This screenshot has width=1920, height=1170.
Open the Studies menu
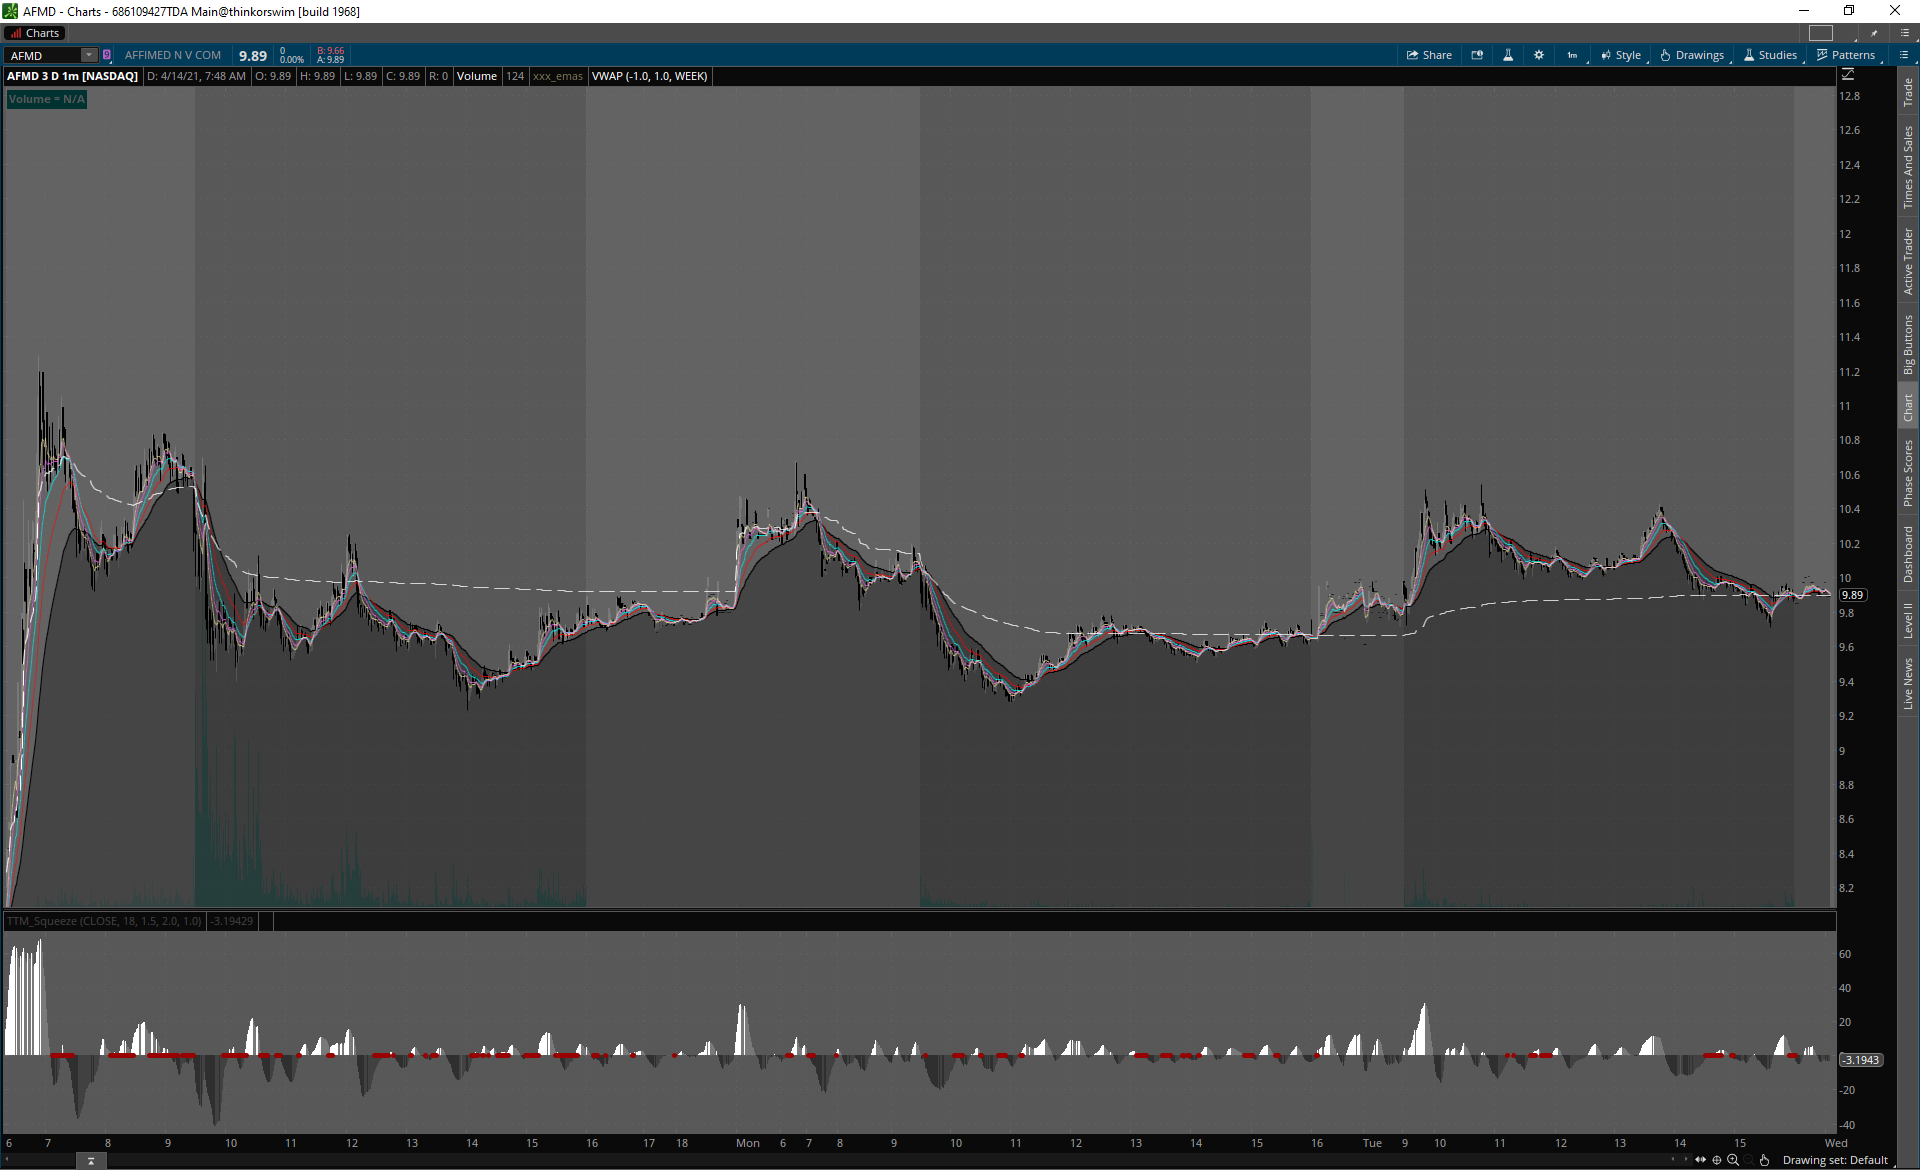pos(1770,55)
